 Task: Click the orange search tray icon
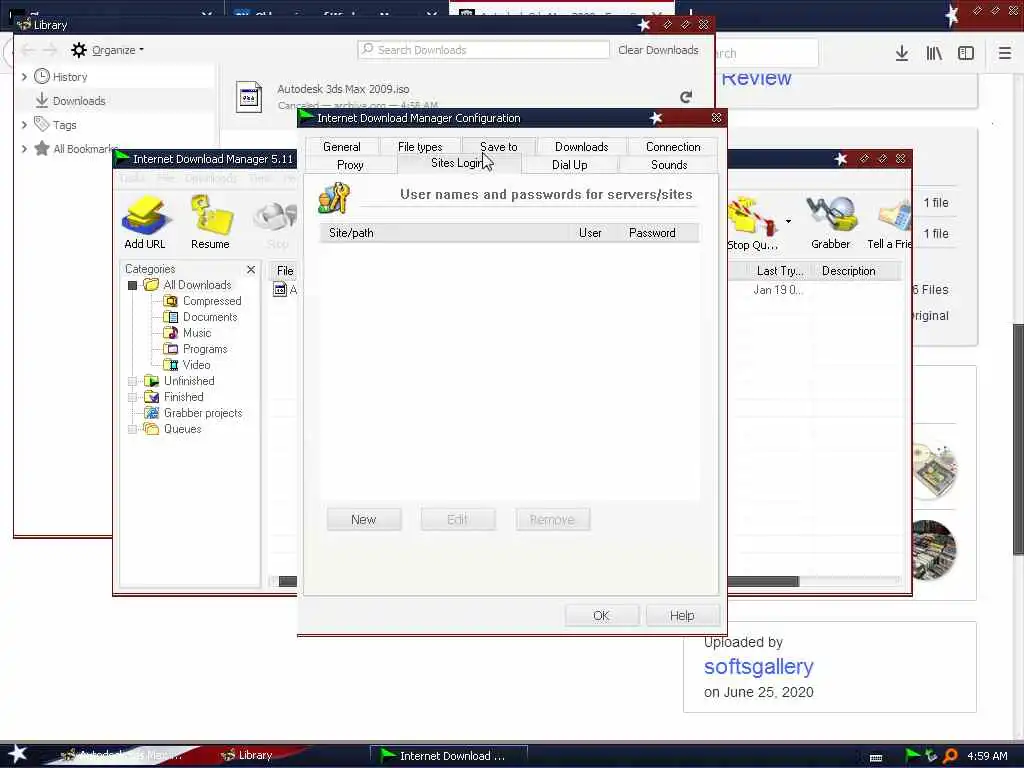pyautogui.click(x=950, y=756)
